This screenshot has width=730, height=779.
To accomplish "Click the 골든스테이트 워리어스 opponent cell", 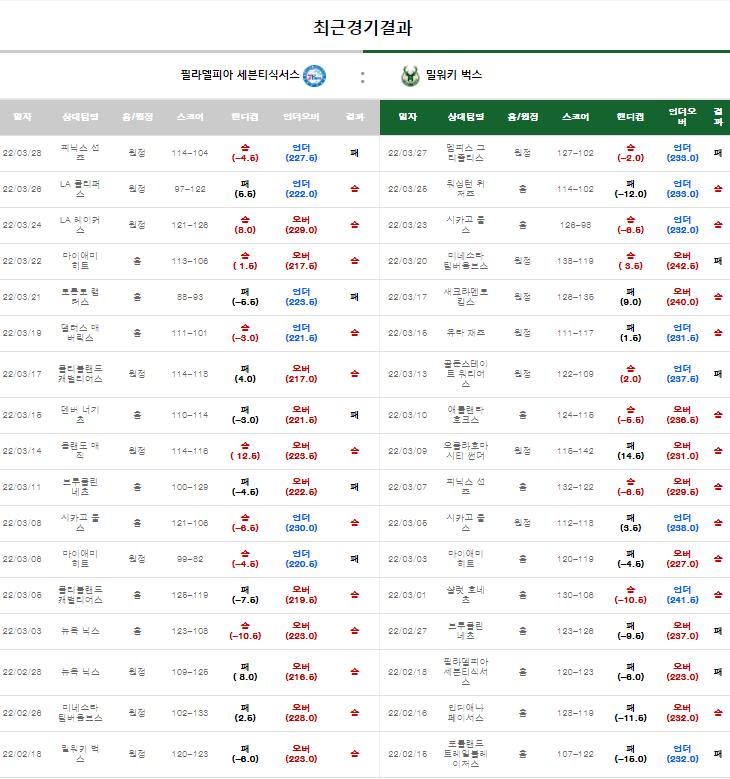I will 466,374.
